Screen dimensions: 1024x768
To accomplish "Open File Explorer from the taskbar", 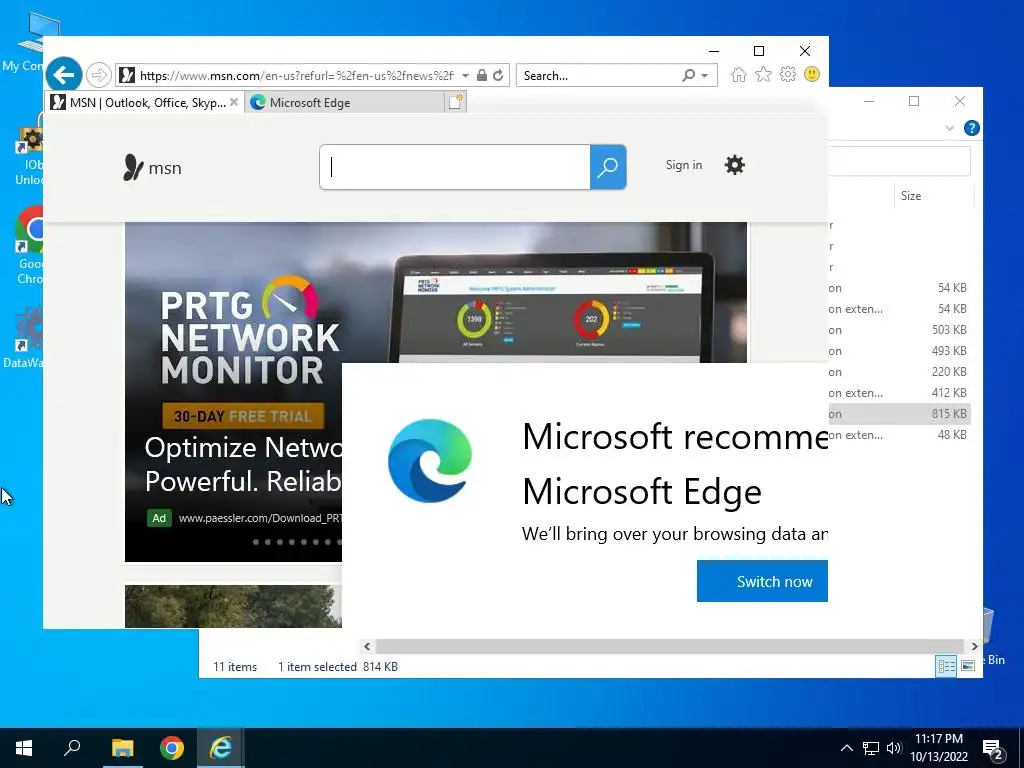I will click(122, 748).
